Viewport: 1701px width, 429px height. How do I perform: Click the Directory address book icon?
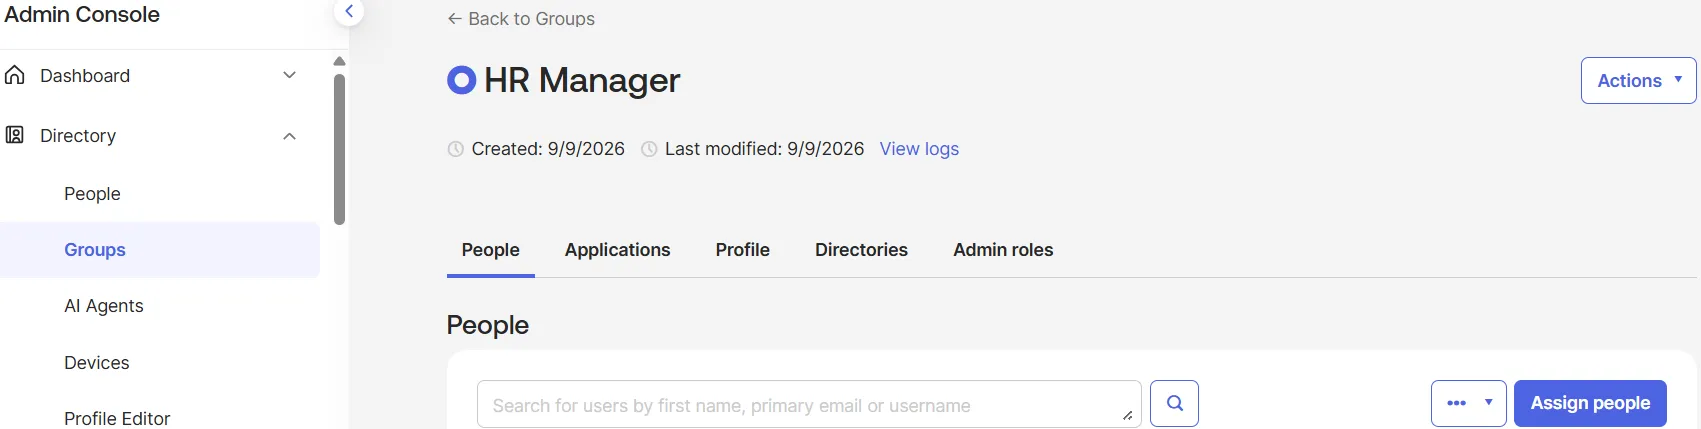tap(15, 135)
